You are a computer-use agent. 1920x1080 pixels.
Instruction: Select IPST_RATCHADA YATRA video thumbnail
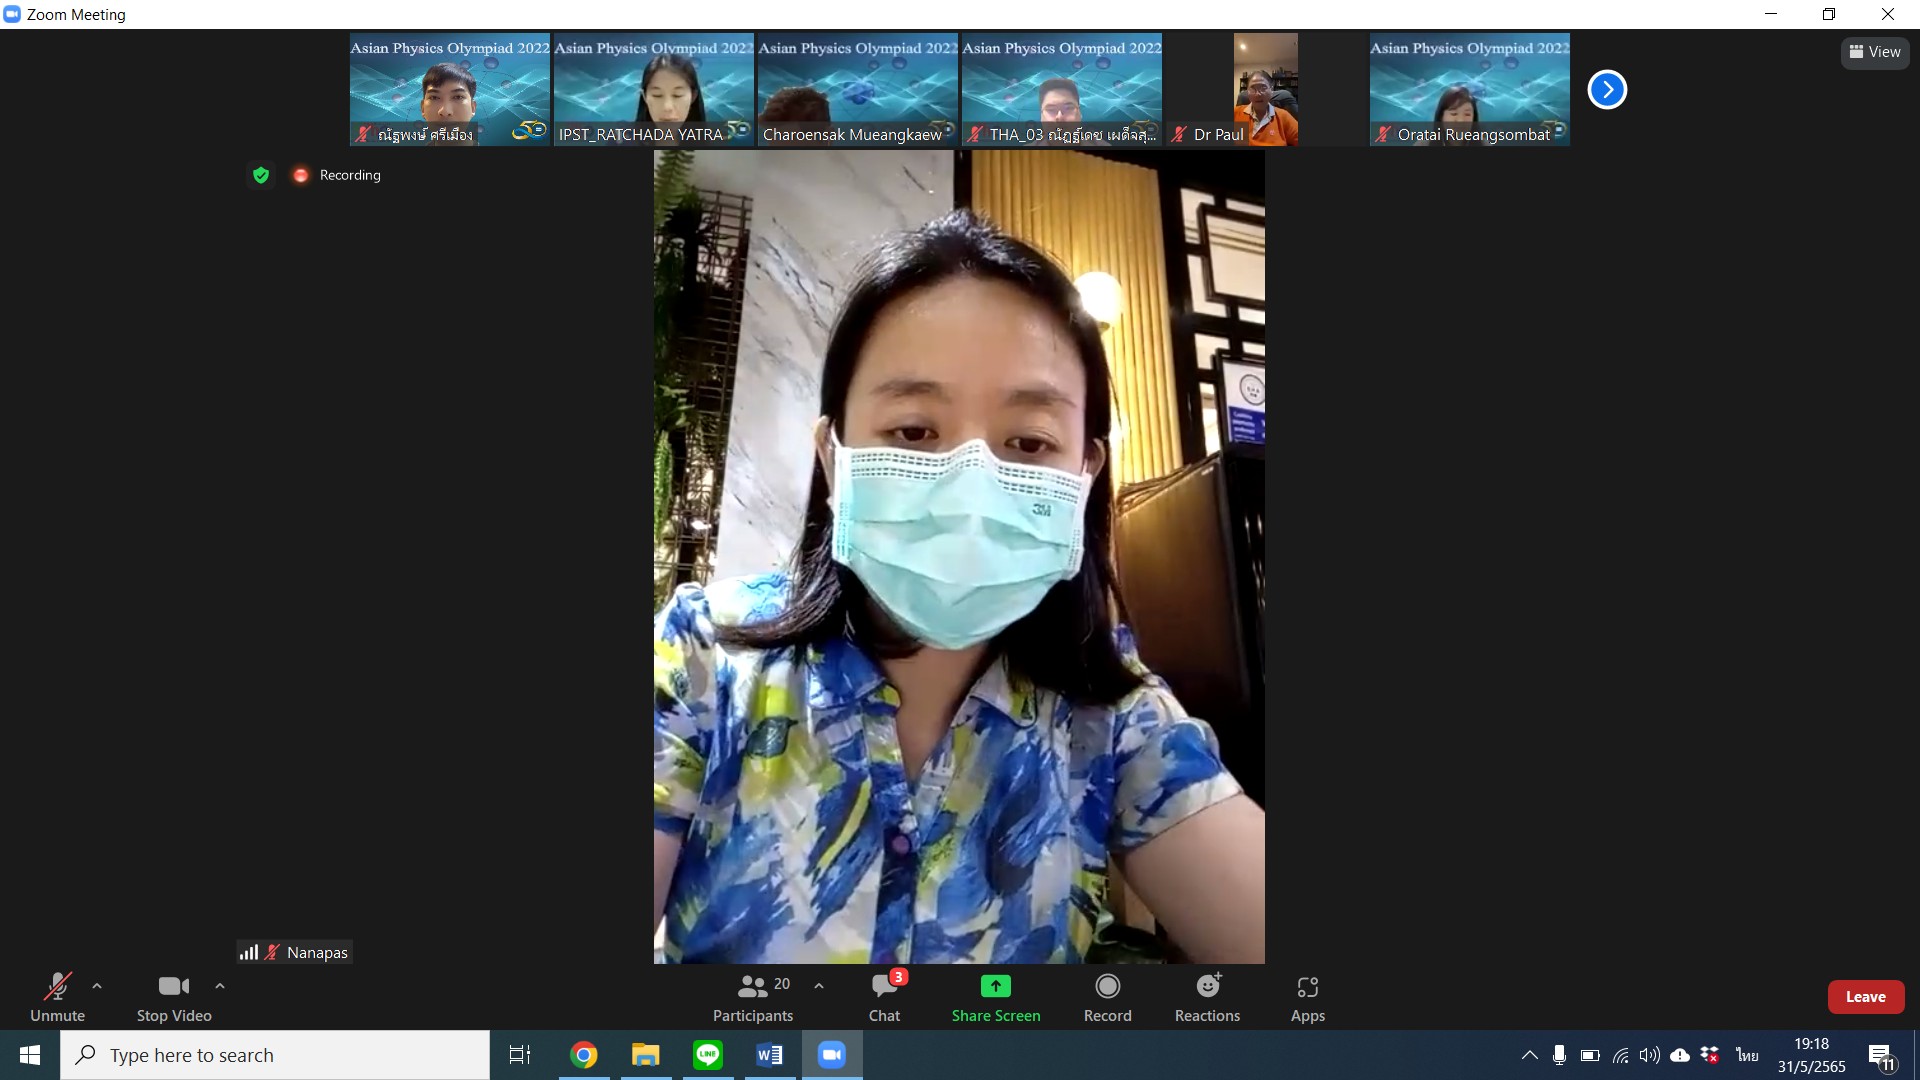pos(654,89)
